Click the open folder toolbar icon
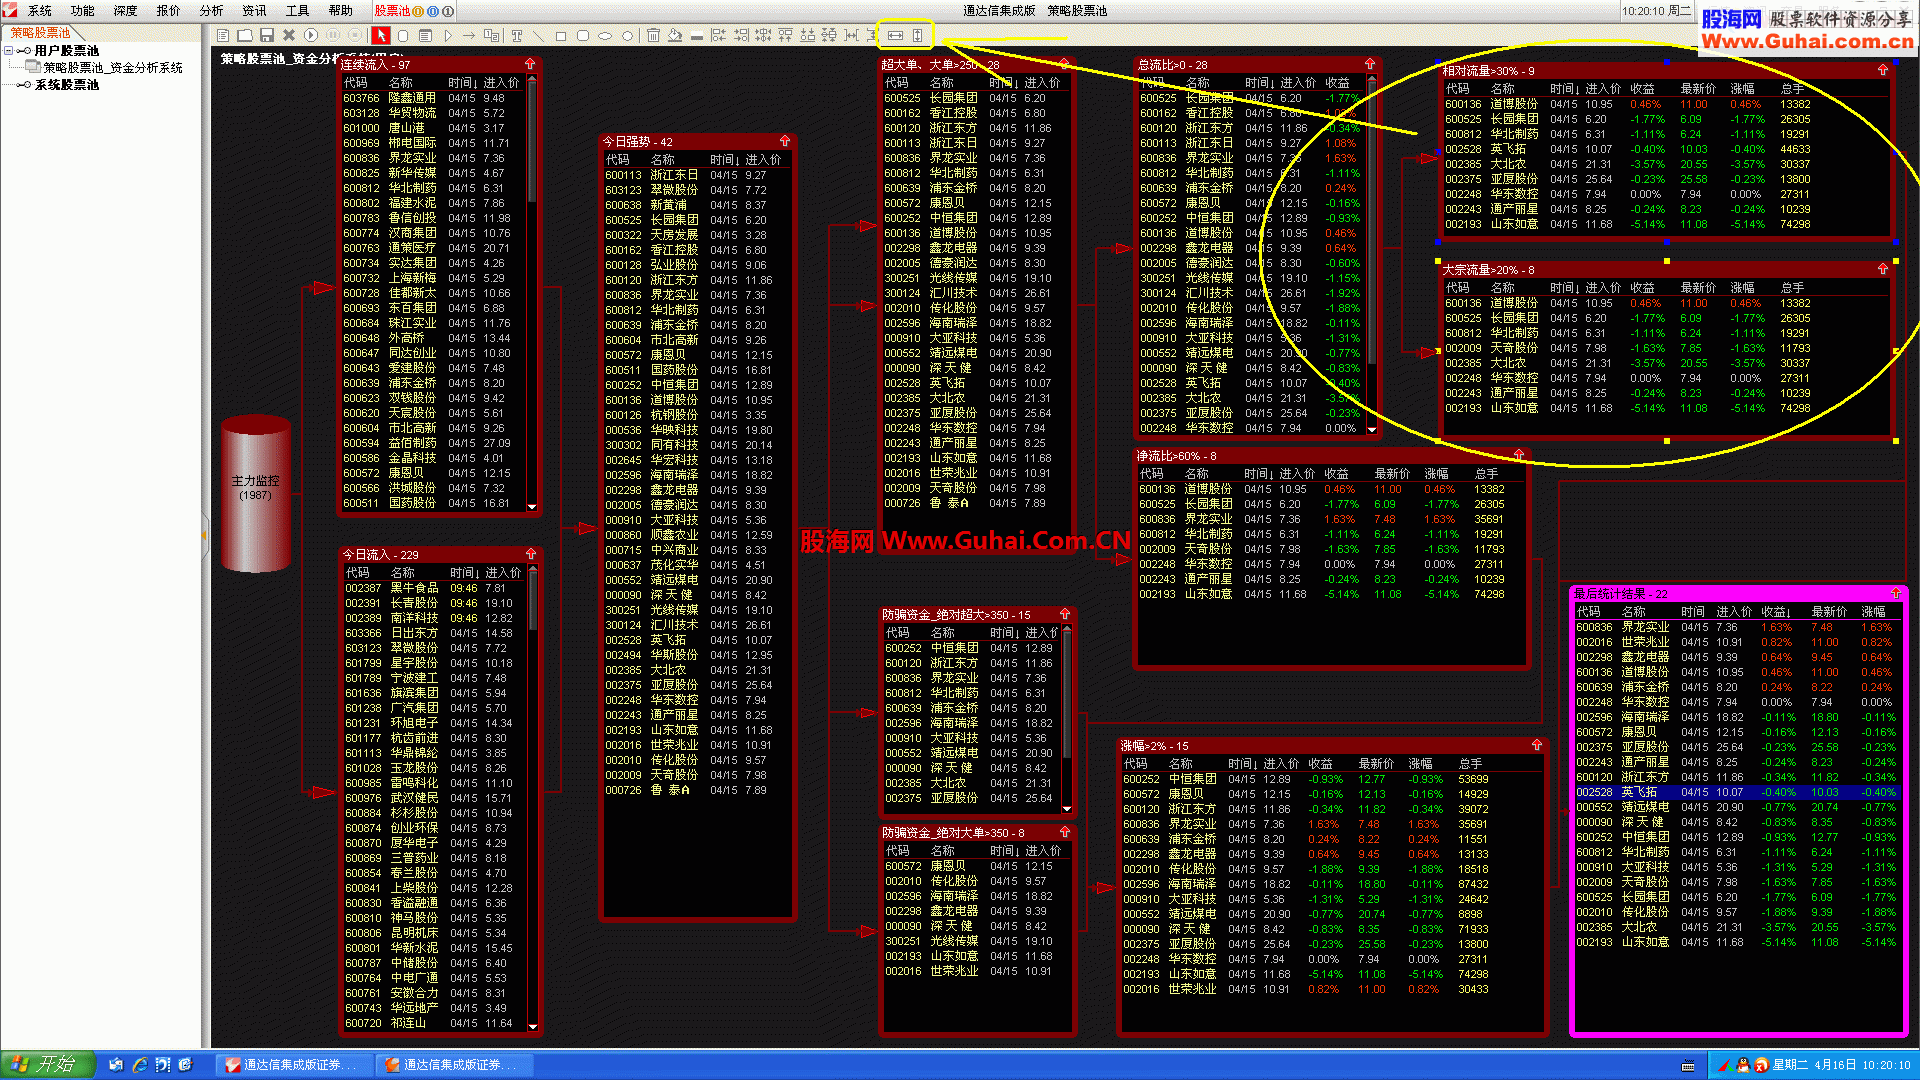The height and width of the screenshot is (1080, 1920). 245,35
